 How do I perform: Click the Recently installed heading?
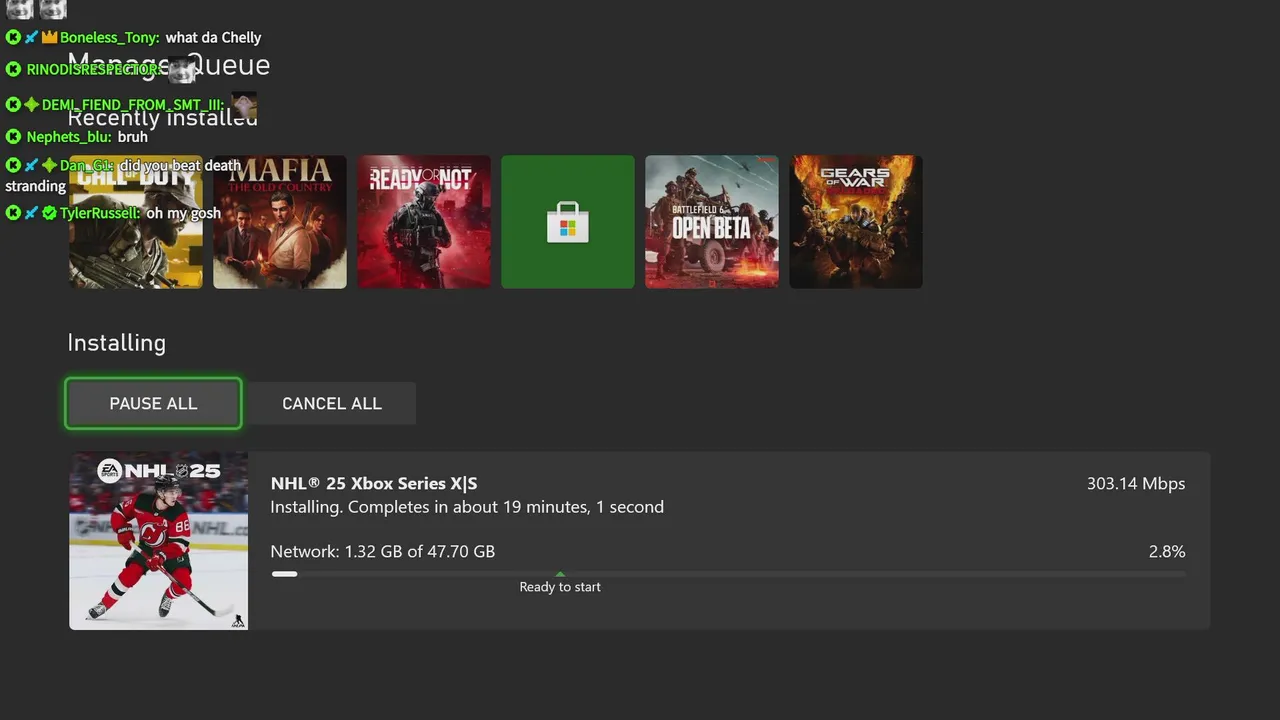[x=162, y=118]
